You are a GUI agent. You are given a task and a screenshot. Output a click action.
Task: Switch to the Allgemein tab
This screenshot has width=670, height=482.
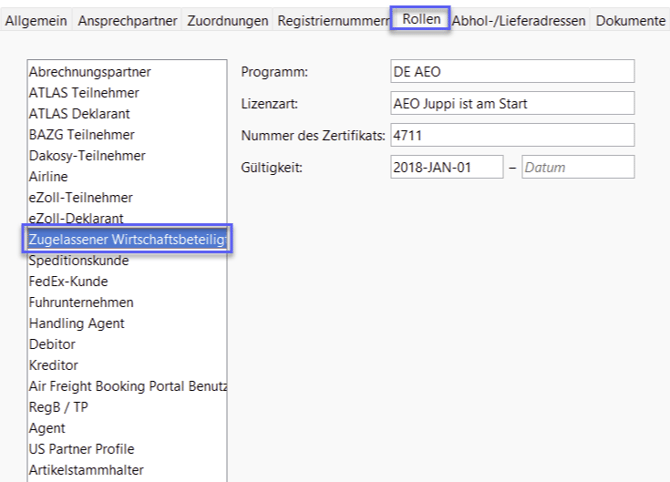35,20
